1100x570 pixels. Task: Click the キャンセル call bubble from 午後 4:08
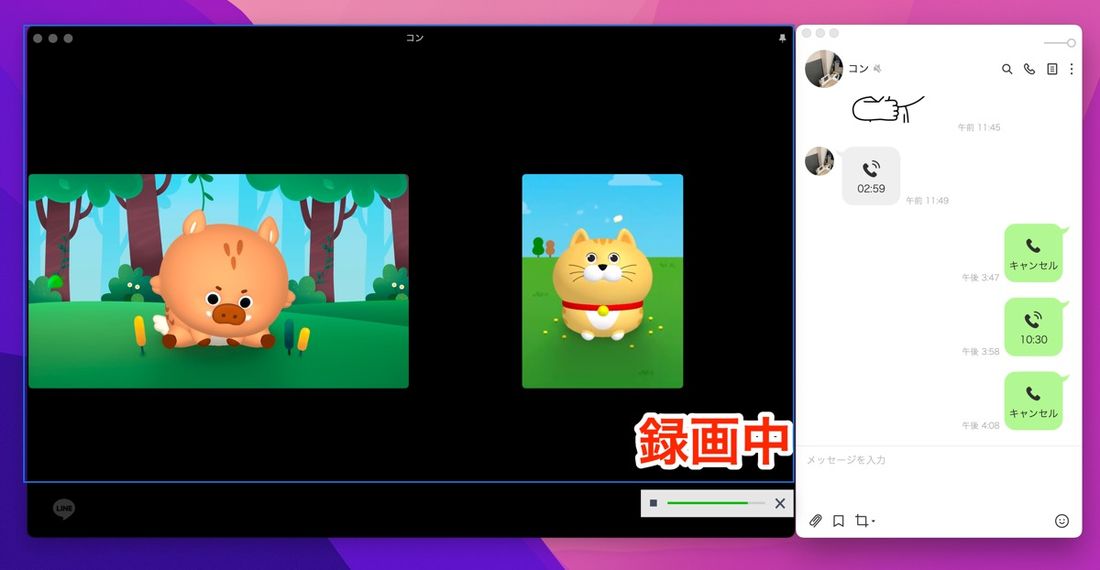[1033, 401]
